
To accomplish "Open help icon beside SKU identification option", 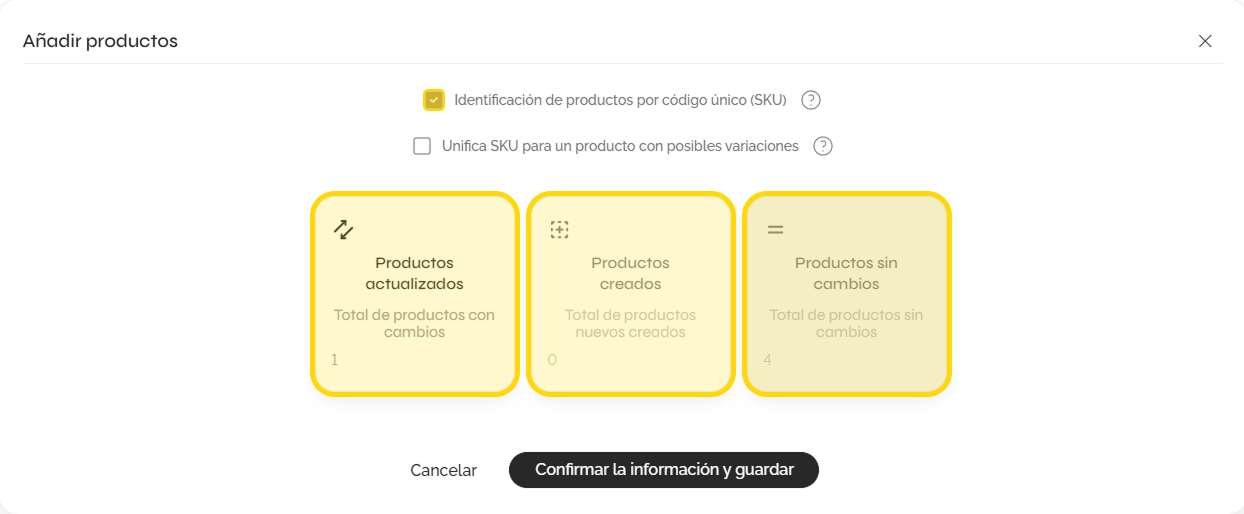I will pos(811,100).
